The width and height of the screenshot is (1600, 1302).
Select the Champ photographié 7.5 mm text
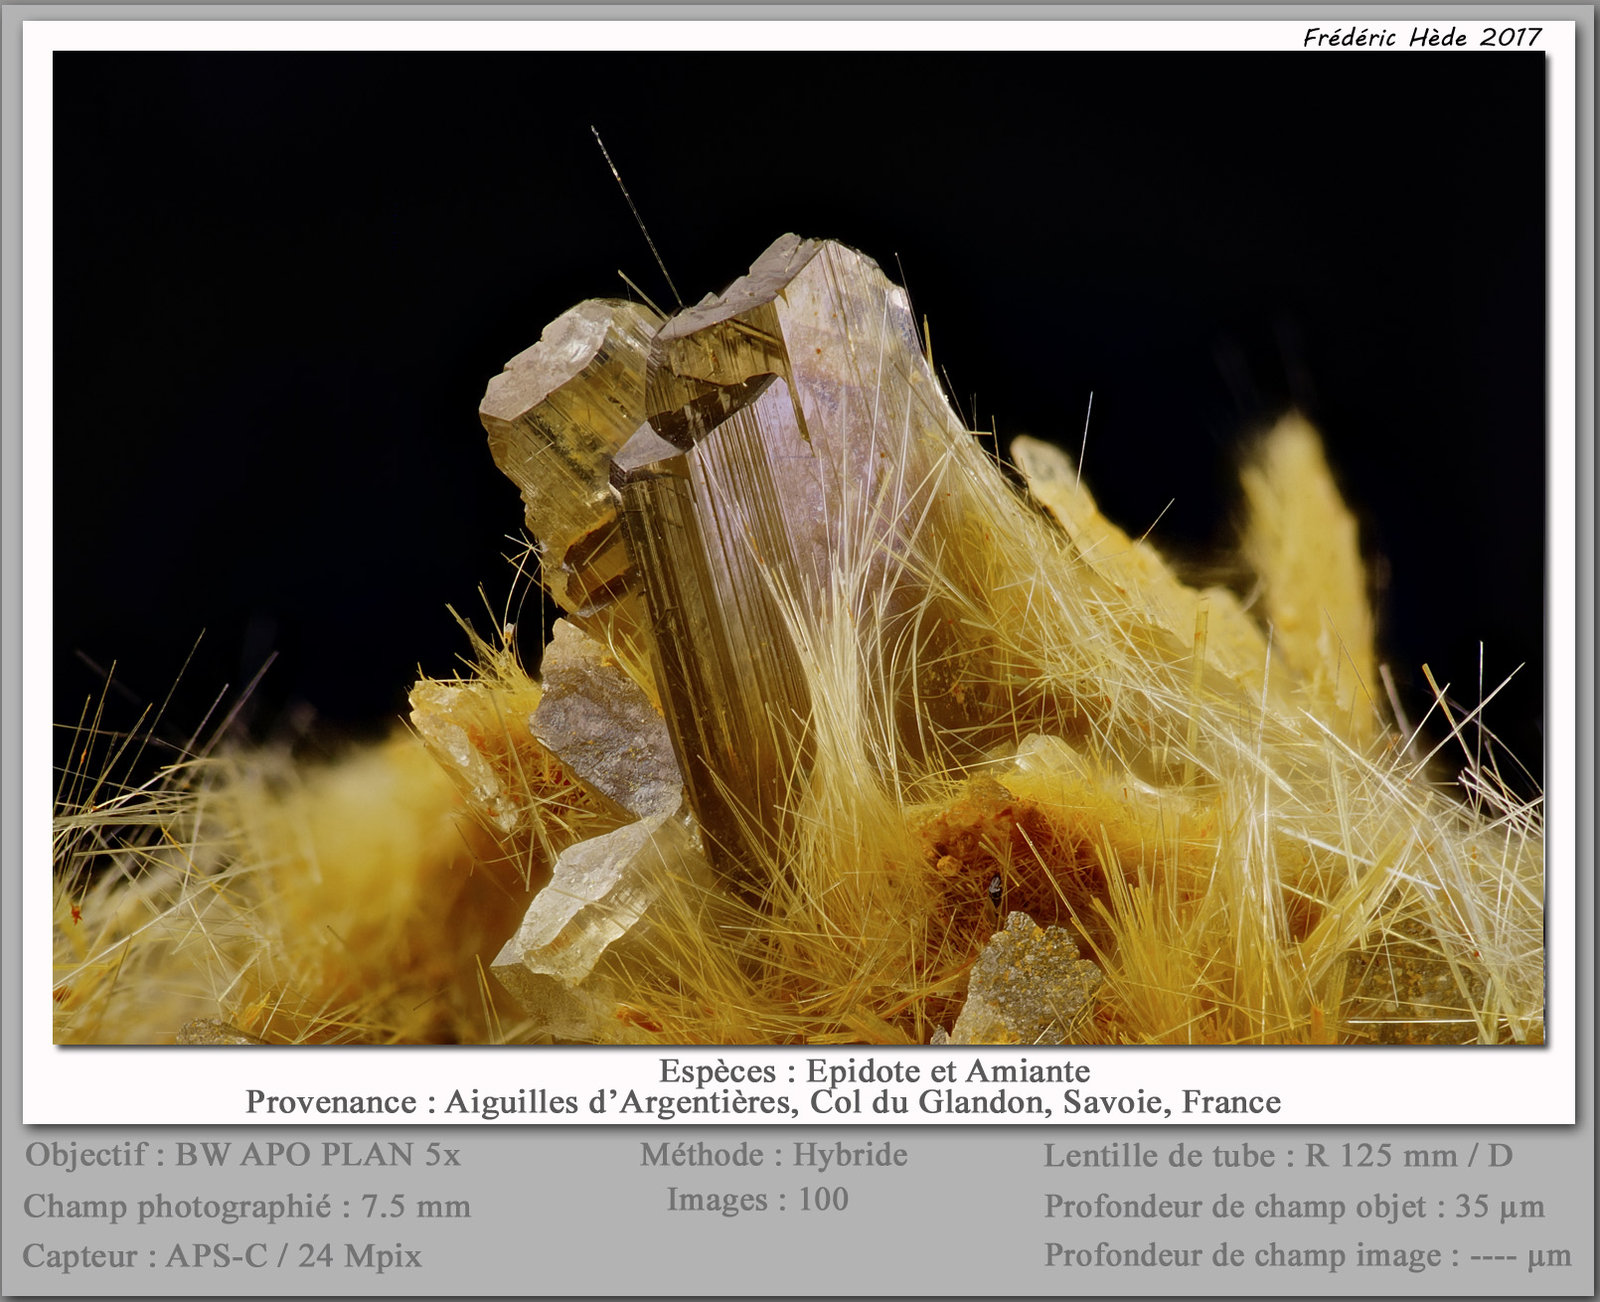coord(247,1206)
